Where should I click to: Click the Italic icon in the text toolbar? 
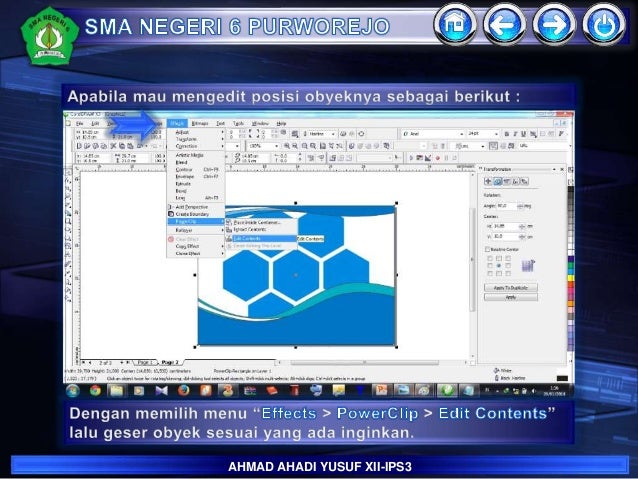515,134
